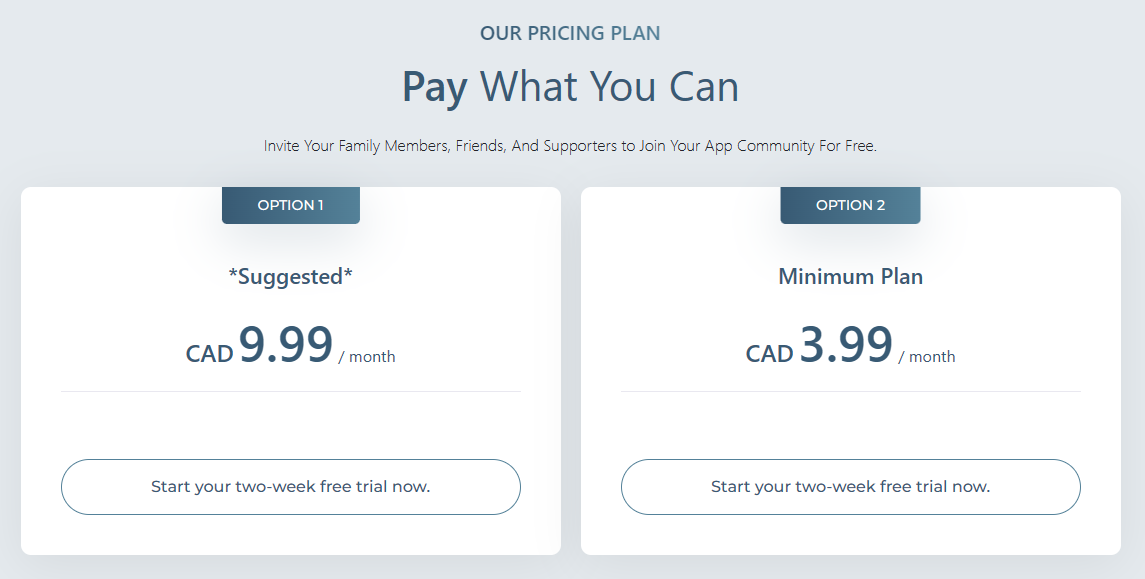Click the divider line under the 3.99 price
This screenshot has height=579, width=1145.
pyautogui.click(x=850, y=391)
